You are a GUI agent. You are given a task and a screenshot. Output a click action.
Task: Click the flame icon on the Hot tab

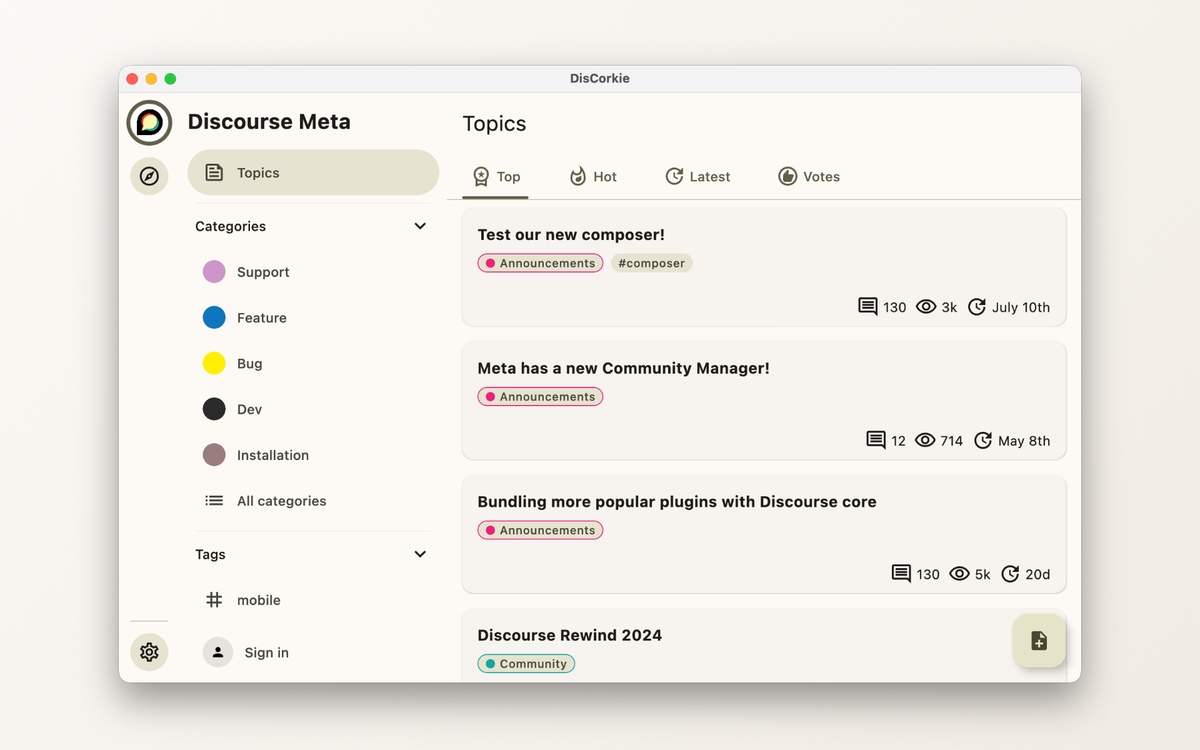576,176
